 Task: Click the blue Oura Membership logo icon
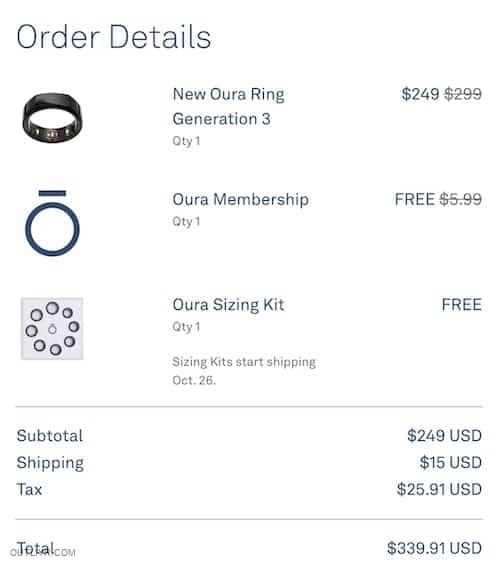pos(53,223)
